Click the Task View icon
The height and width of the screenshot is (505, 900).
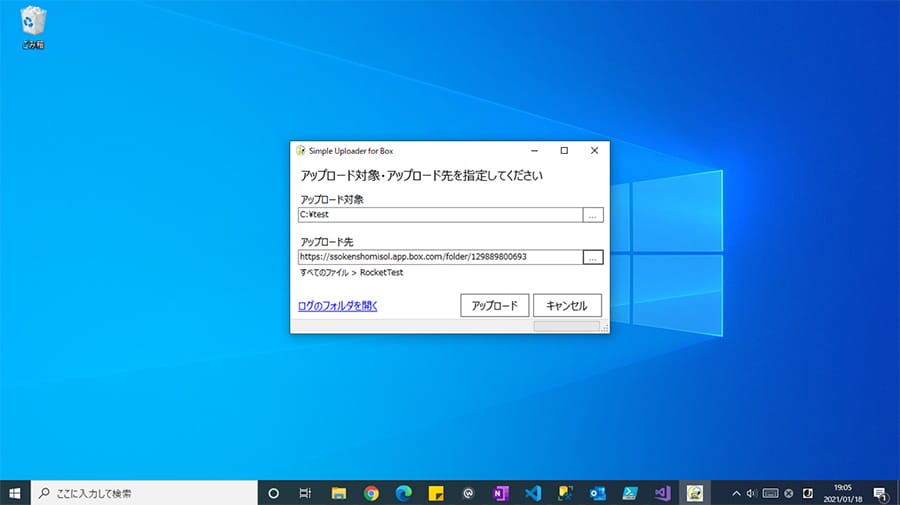tap(306, 493)
